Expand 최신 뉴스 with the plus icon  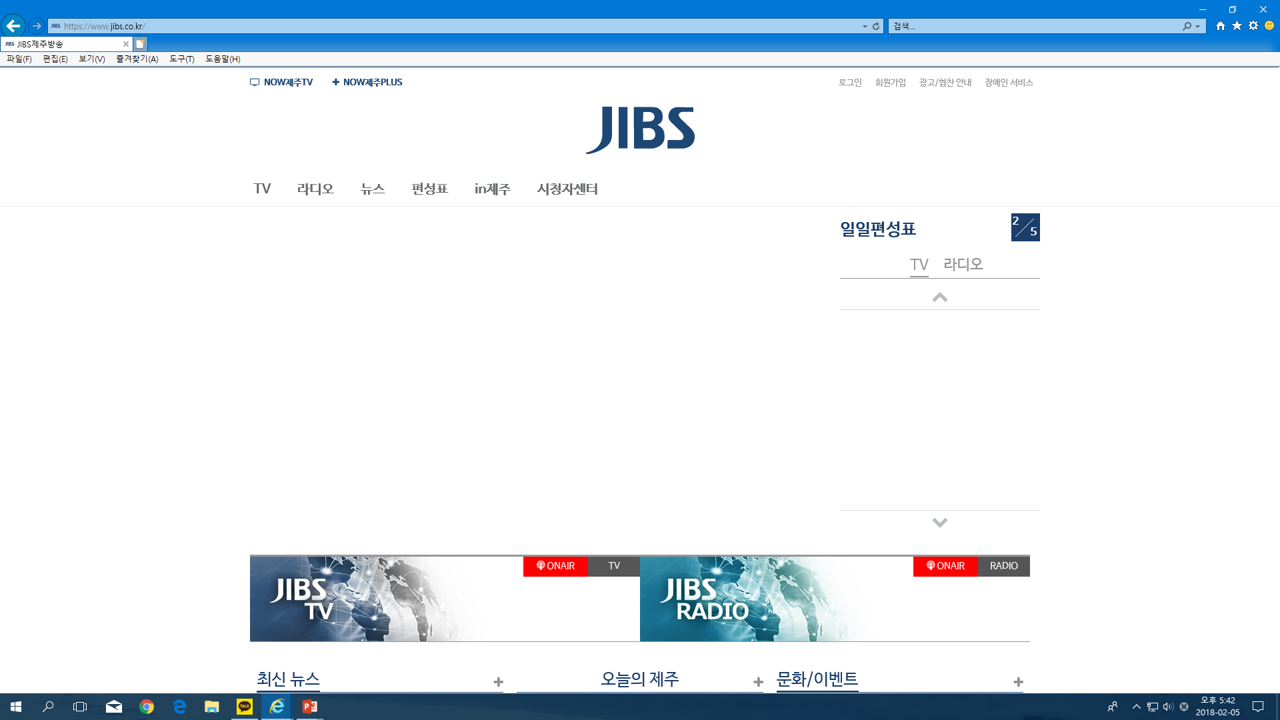[x=498, y=682]
